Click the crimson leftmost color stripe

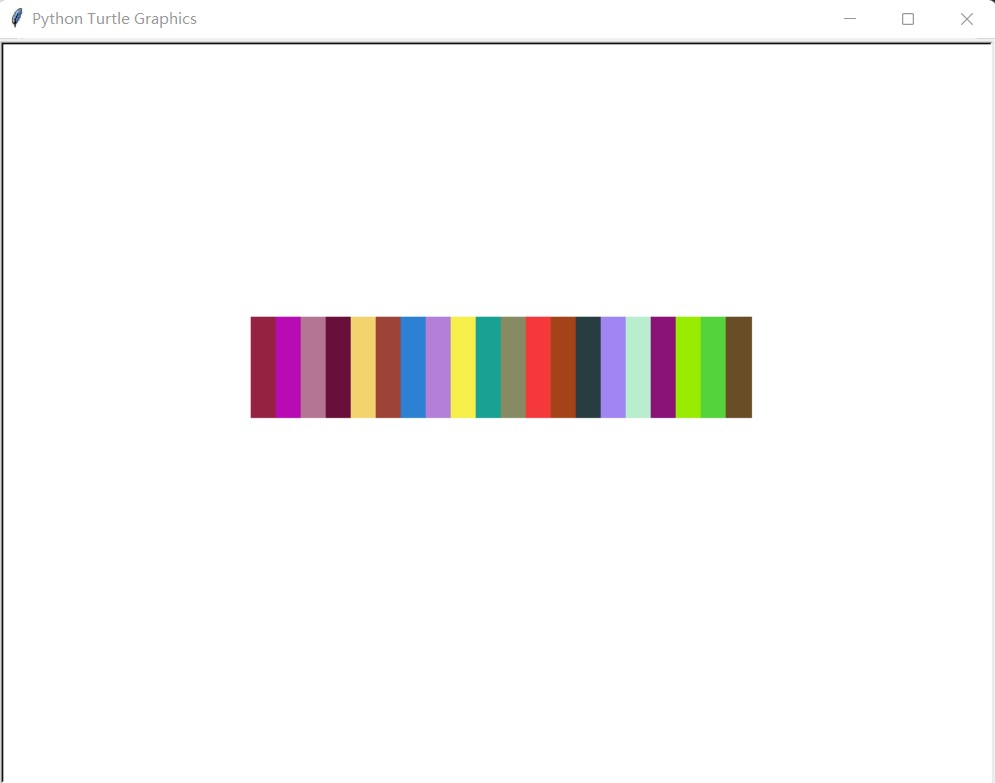[x=263, y=367]
